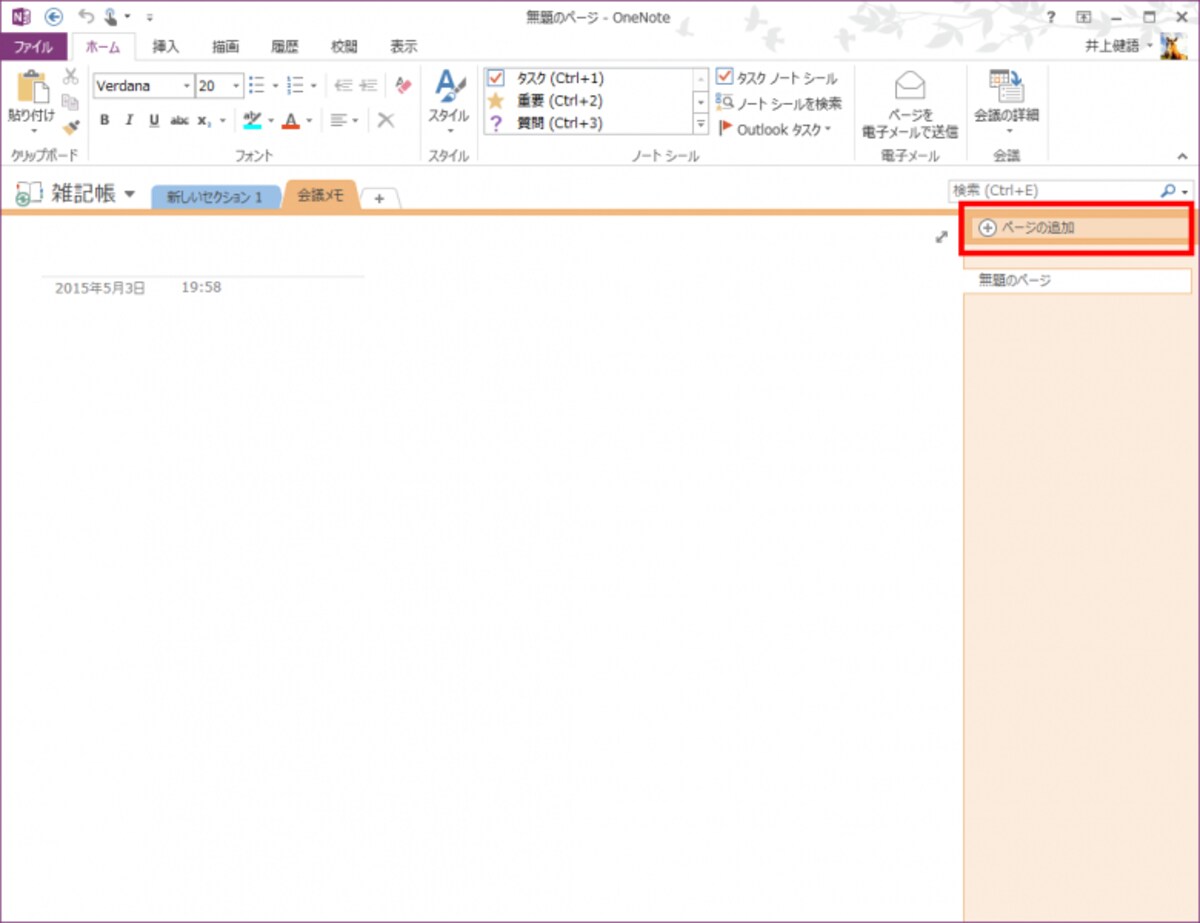The image size is (1200, 923).
Task: Apply cyan text highlight color
Action: (253, 120)
